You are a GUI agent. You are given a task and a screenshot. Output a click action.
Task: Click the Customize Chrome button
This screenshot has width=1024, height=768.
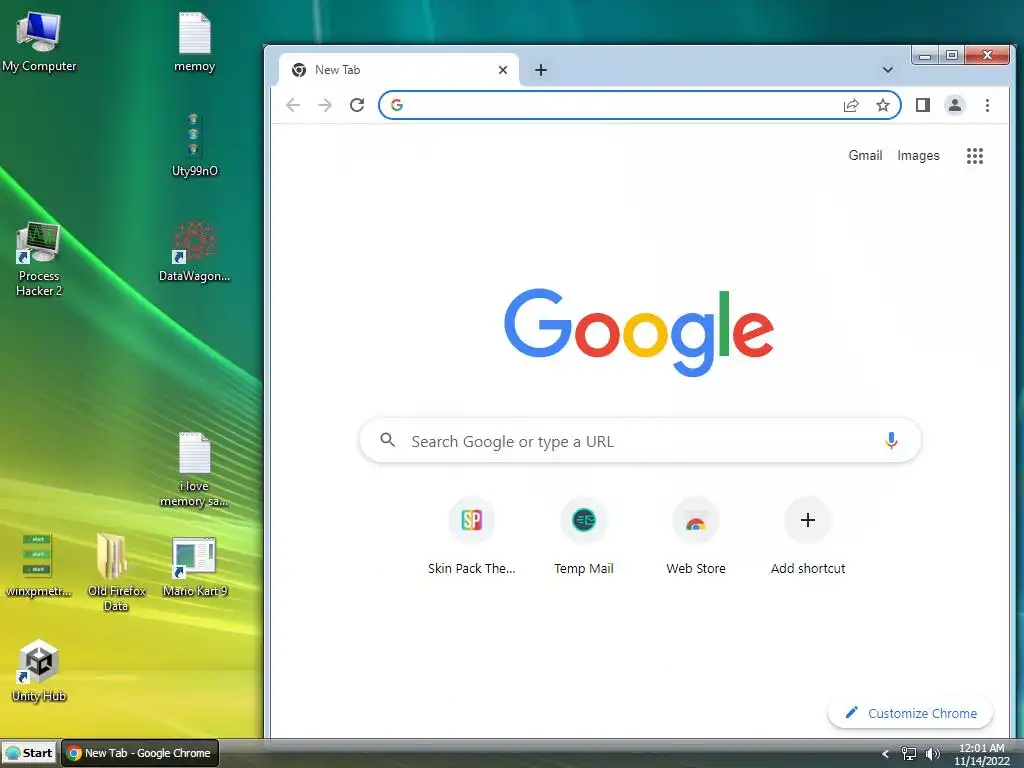[x=910, y=713]
